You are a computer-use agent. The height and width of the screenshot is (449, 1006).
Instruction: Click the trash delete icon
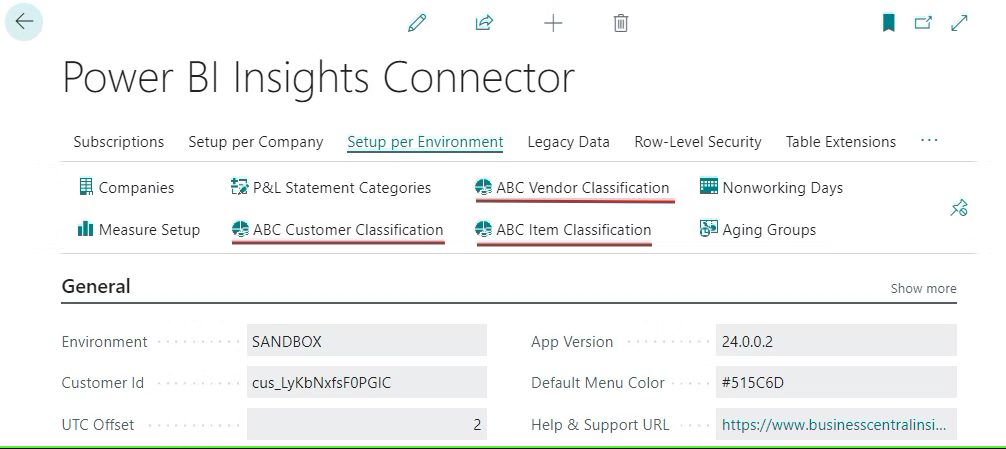tap(621, 22)
